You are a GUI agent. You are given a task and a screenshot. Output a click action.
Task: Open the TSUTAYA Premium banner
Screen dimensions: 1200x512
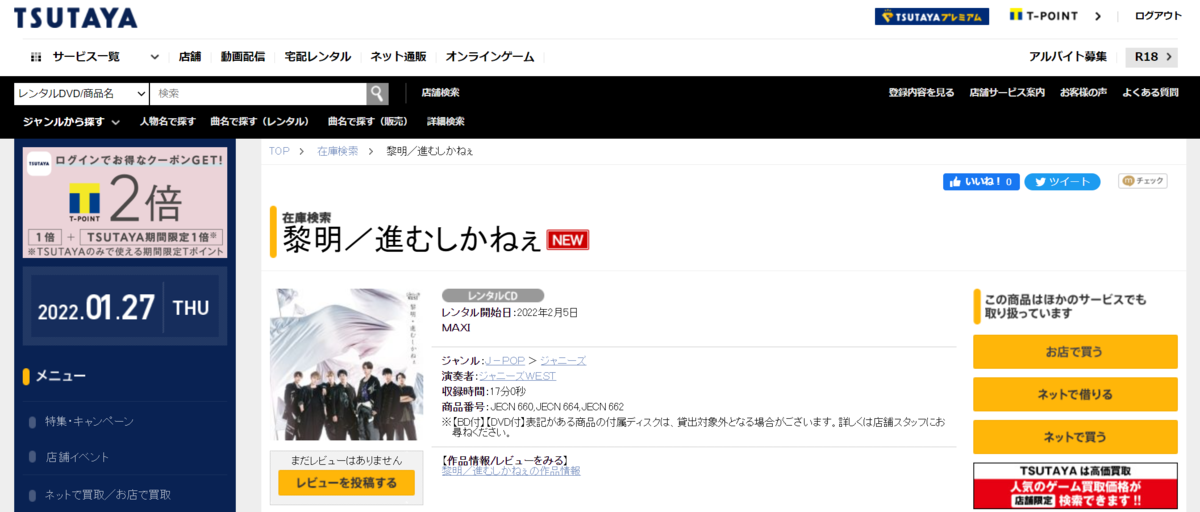click(x=932, y=16)
